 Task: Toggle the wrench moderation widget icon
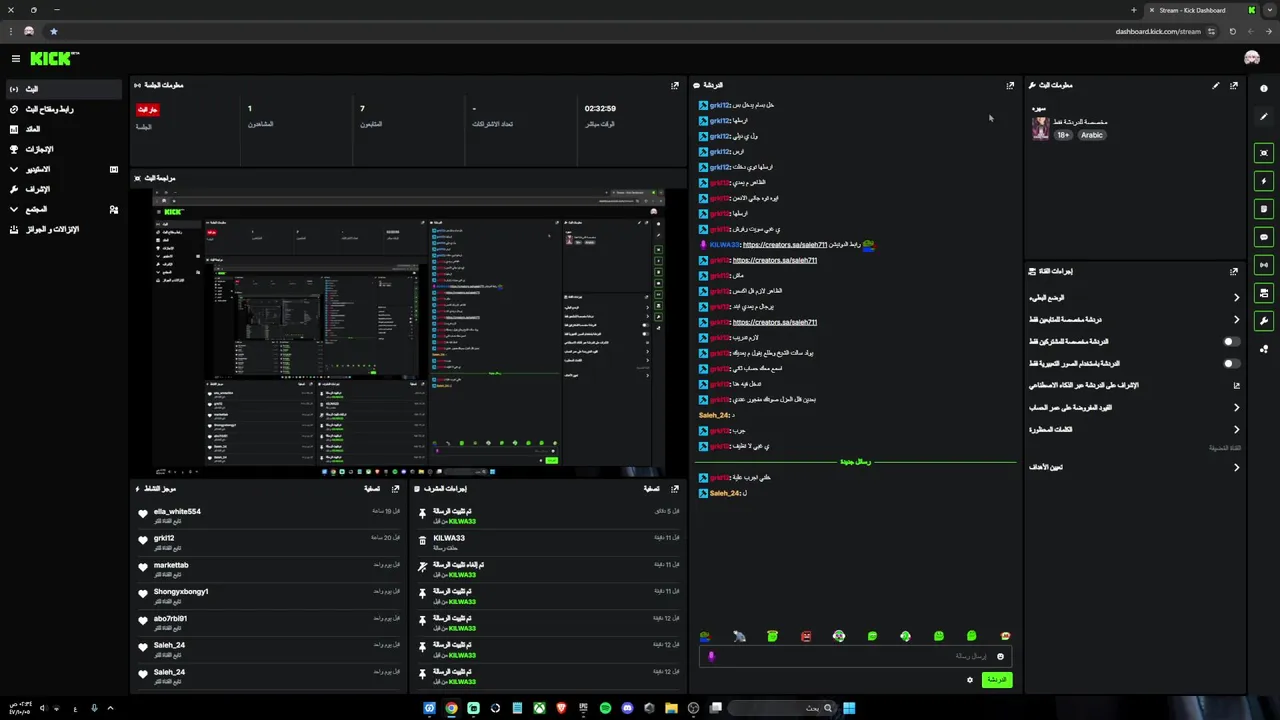[x=1264, y=321]
